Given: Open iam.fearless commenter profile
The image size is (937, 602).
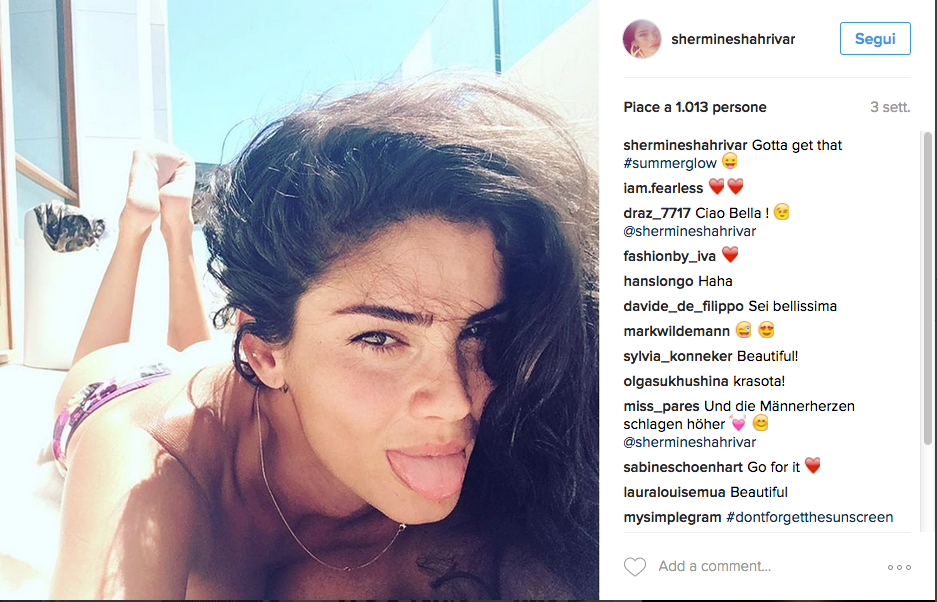Looking at the screenshot, I should tap(663, 188).
